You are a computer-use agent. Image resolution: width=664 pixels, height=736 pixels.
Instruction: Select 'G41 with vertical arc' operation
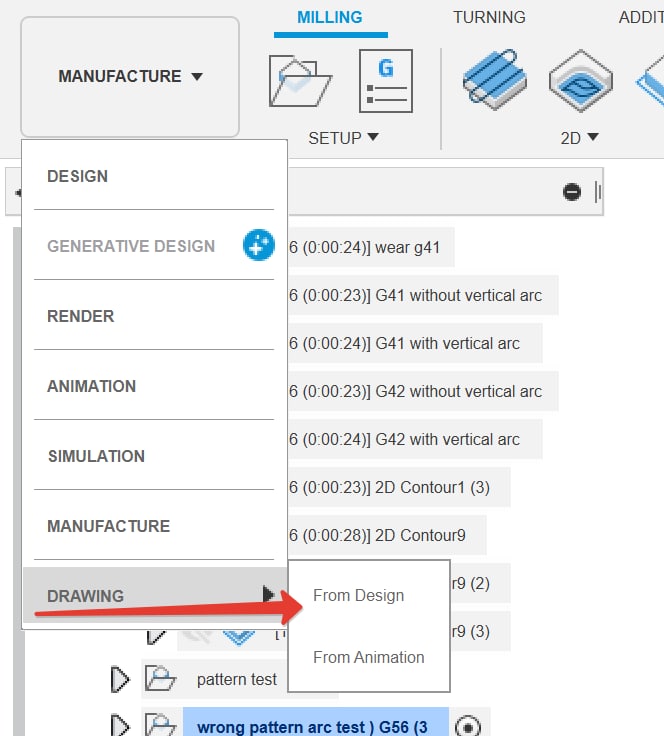point(415,343)
